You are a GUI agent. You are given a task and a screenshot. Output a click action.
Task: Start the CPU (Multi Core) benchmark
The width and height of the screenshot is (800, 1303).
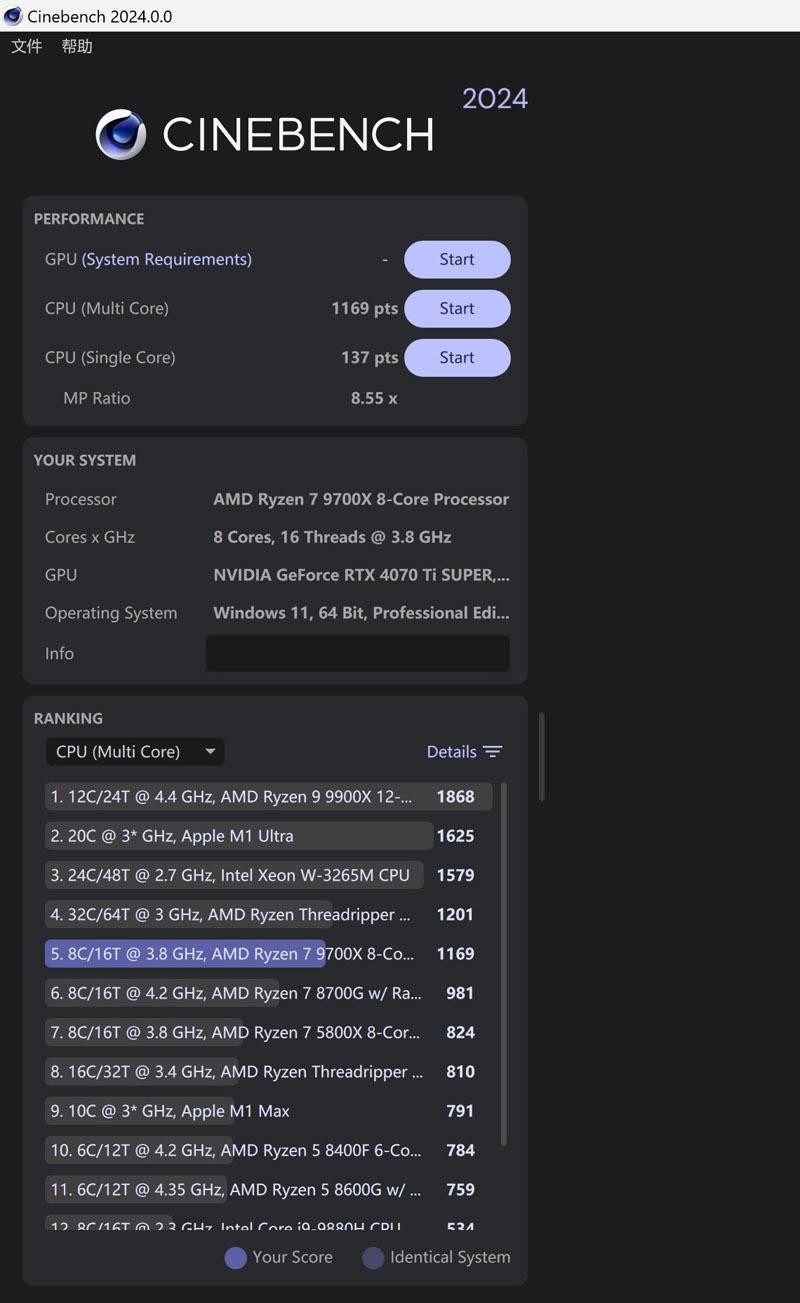(x=457, y=308)
